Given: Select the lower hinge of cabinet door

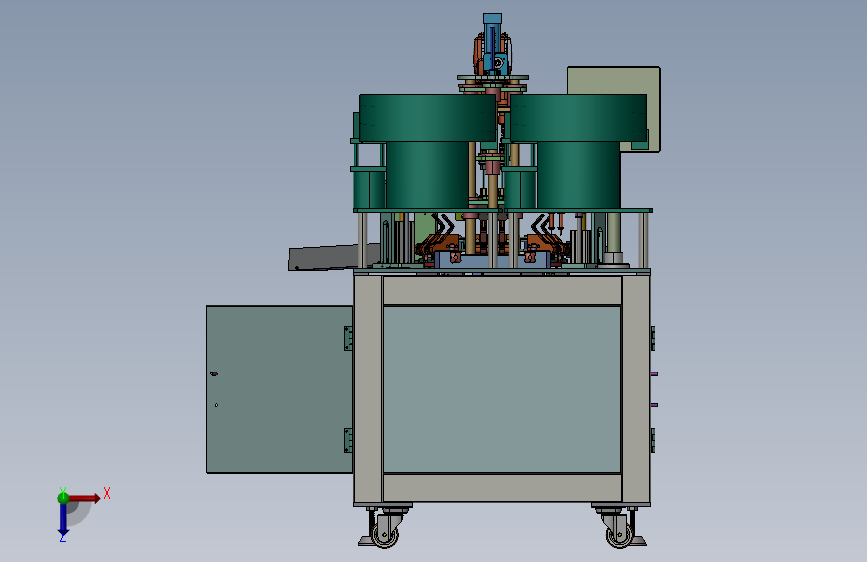Looking at the screenshot, I should (348, 440).
